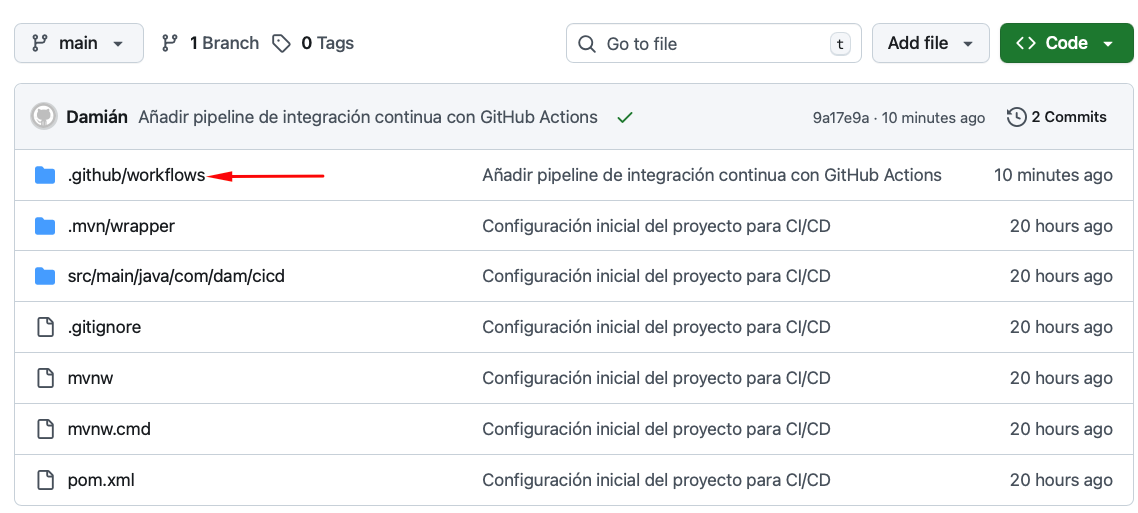The width and height of the screenshot is (1138, 513).
Task: Open the green Code dropdown button
Action: point(1064,43)
